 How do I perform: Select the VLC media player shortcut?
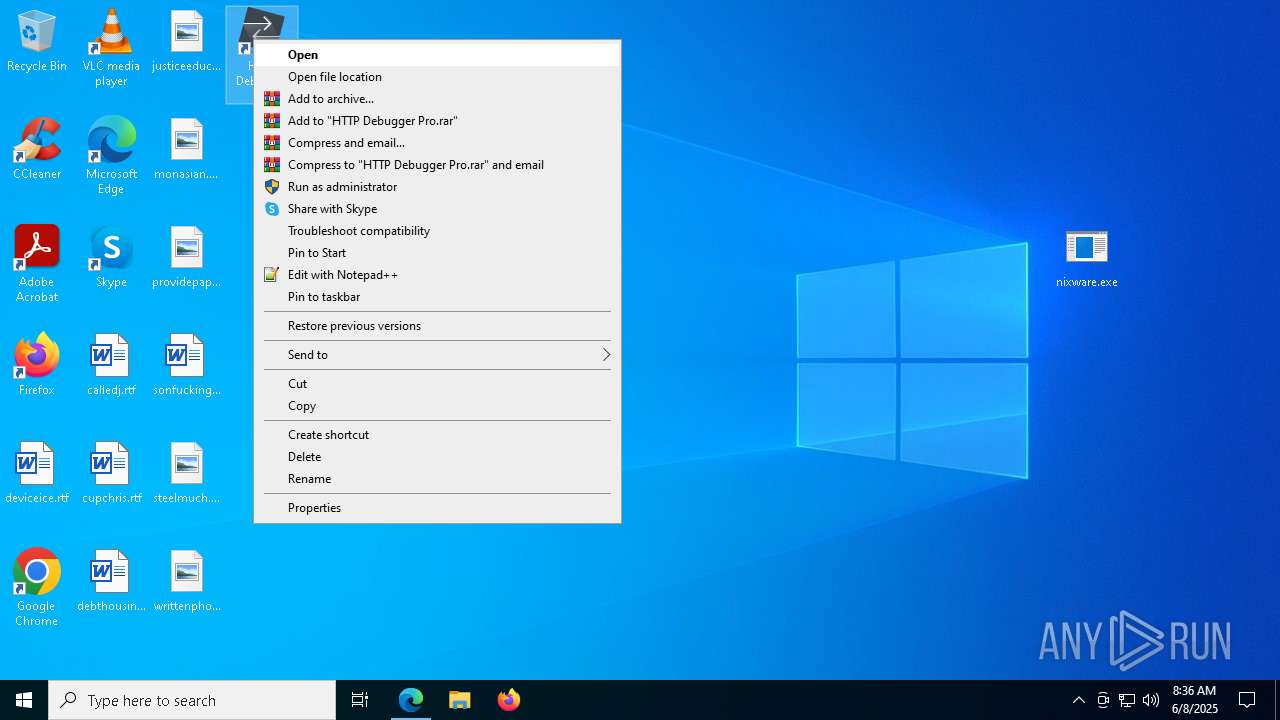[x=111, y=48]
